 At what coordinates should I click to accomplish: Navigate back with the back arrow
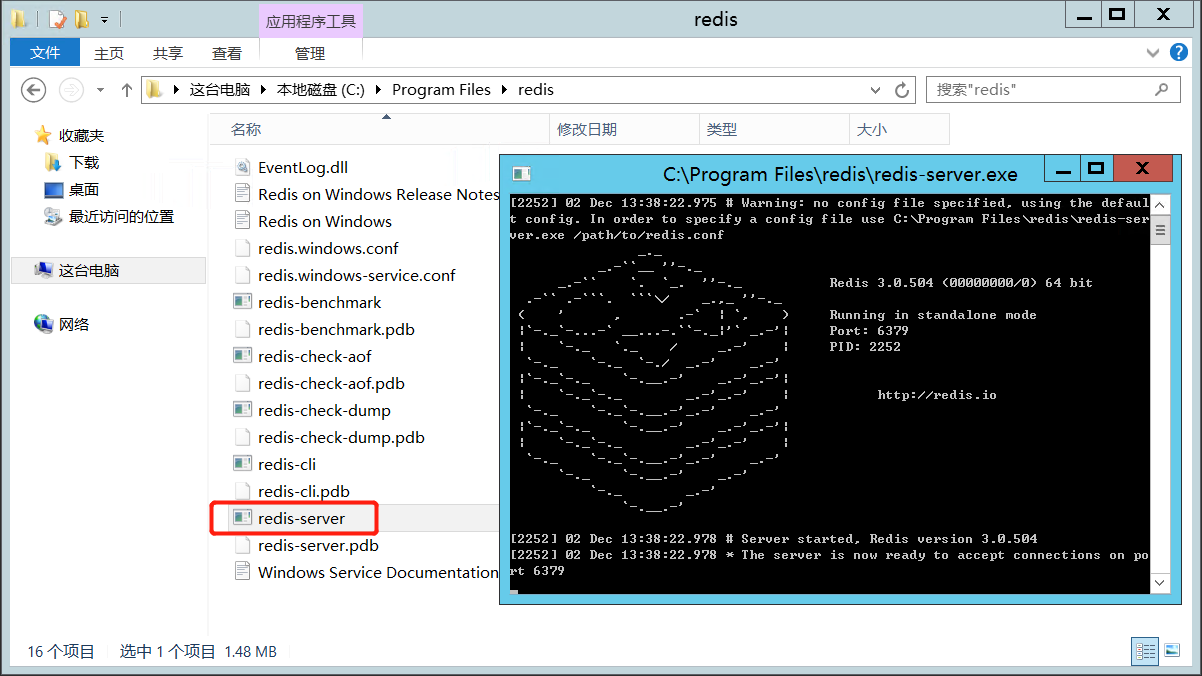(33, 90)
